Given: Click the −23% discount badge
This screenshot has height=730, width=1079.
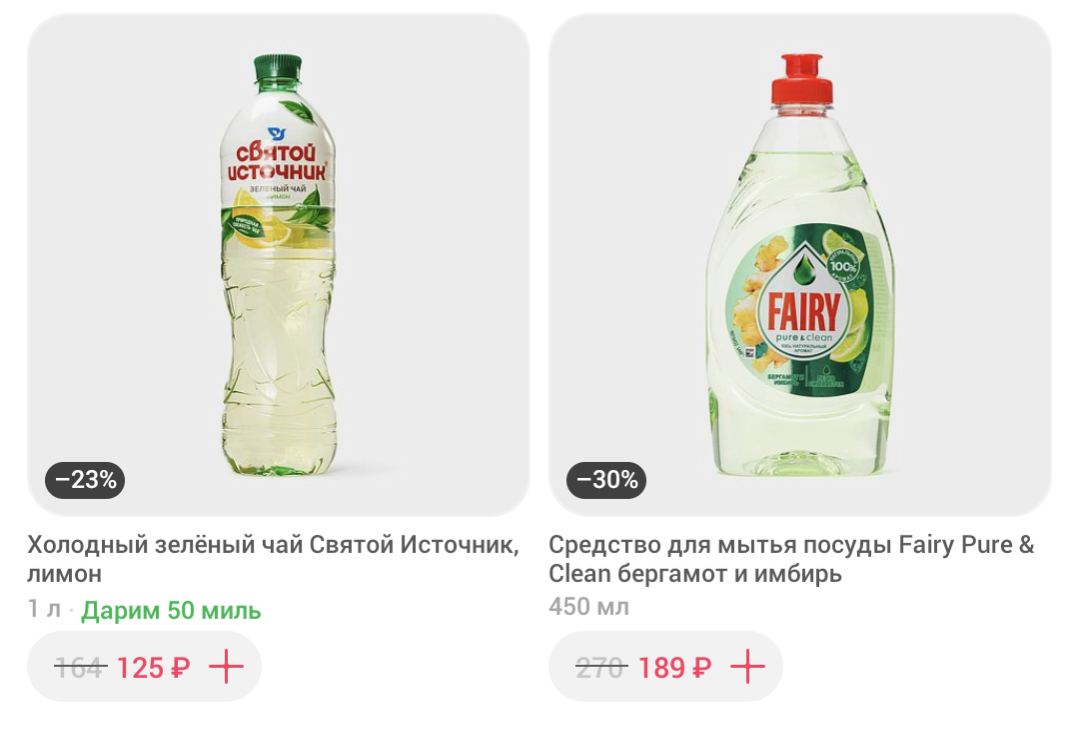Looking at the screenshot, I should (85, 480).
